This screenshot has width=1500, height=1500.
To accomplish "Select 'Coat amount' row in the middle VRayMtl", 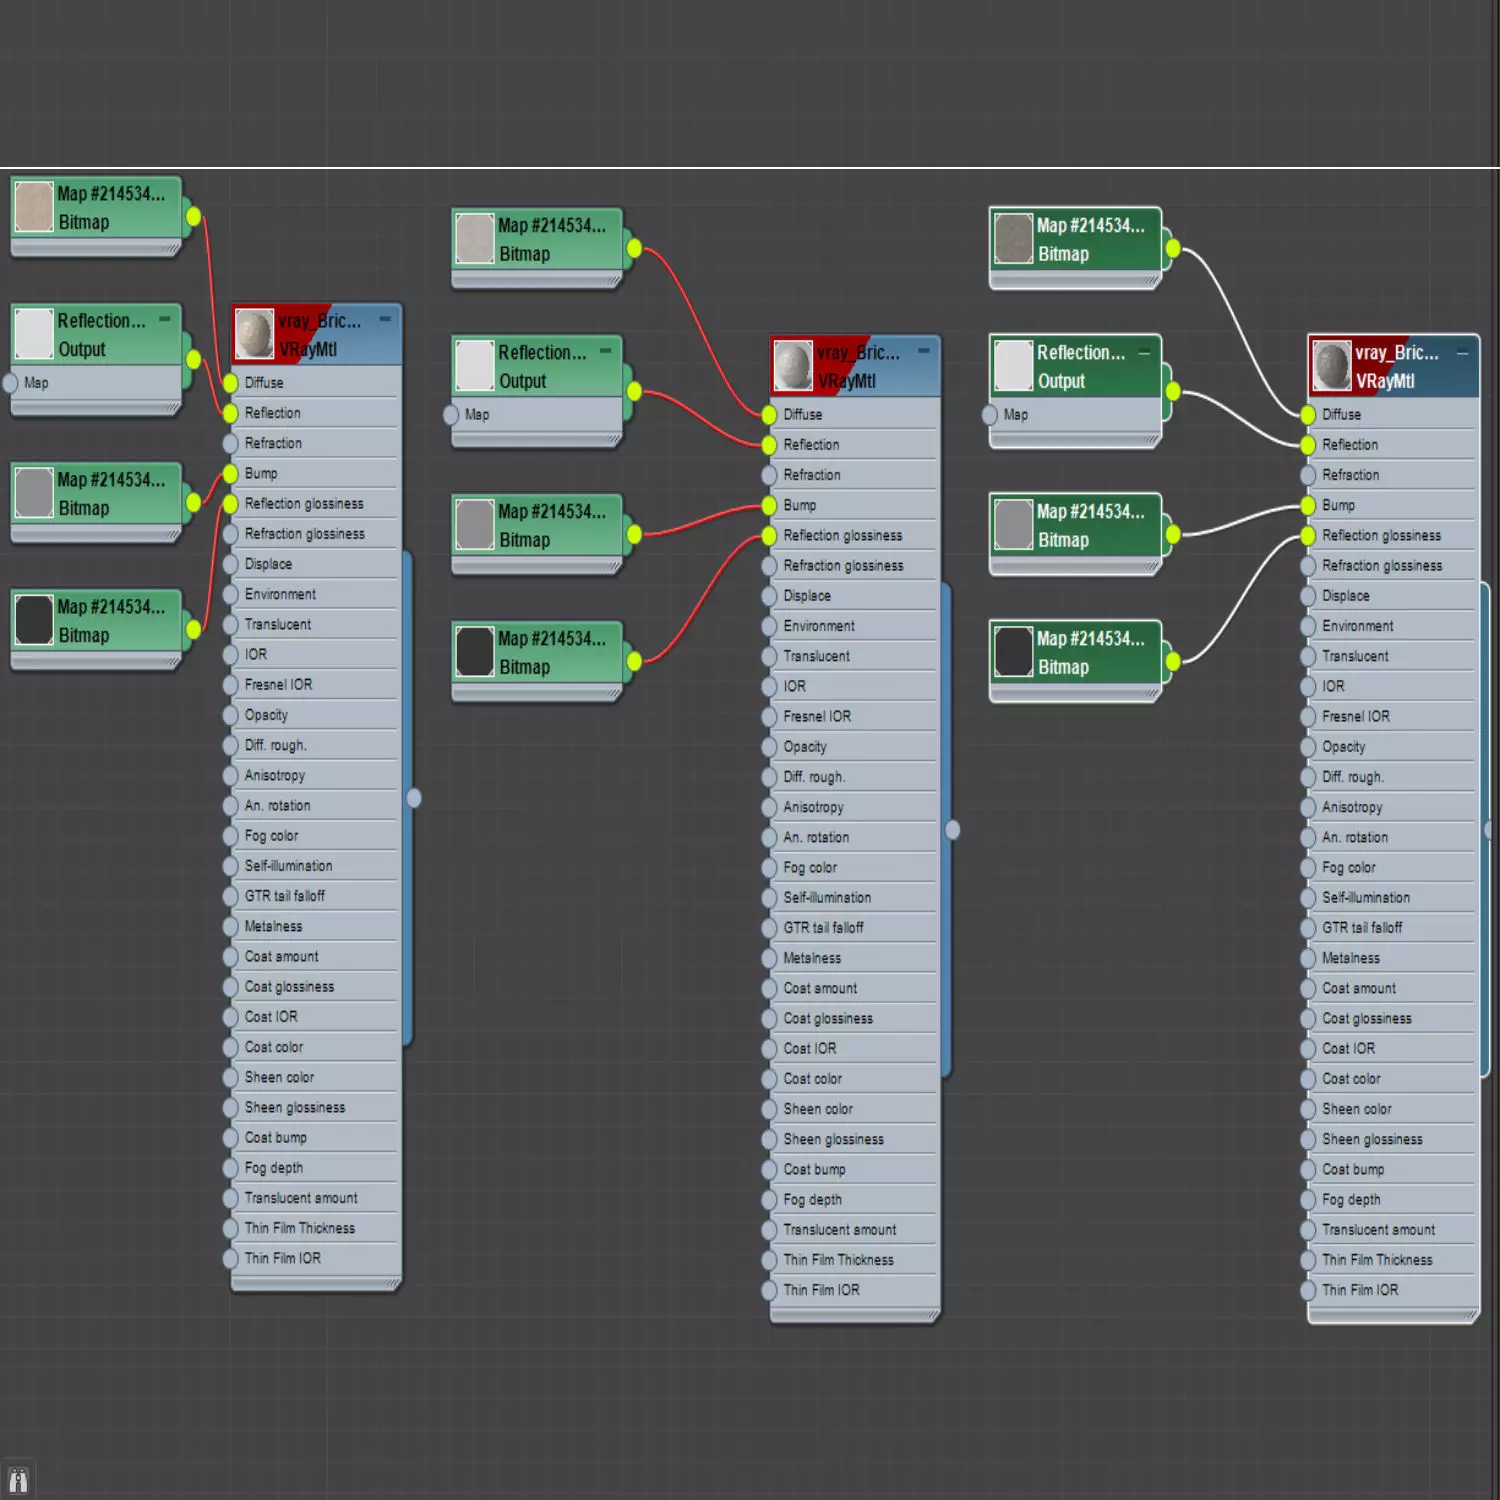I will tap(855, 988).
